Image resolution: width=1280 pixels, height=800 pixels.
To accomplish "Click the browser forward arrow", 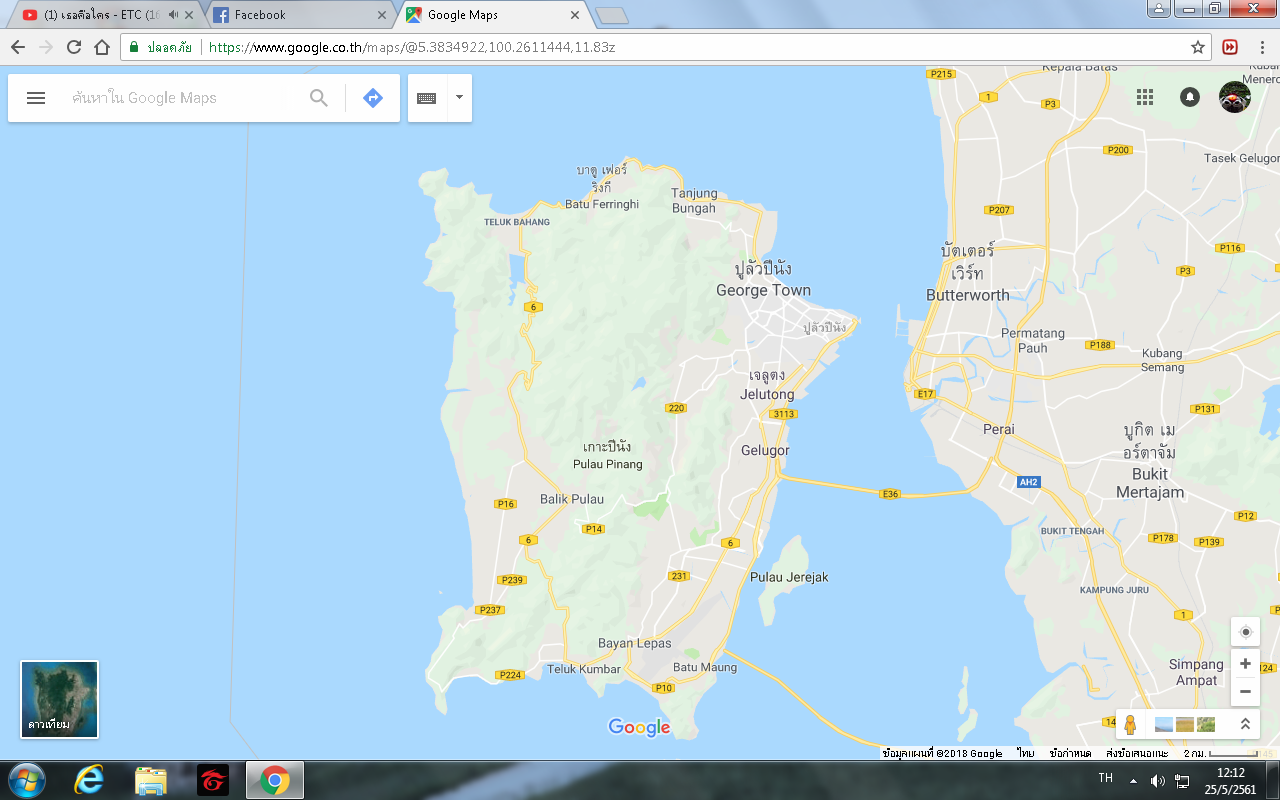I will 46,47.
